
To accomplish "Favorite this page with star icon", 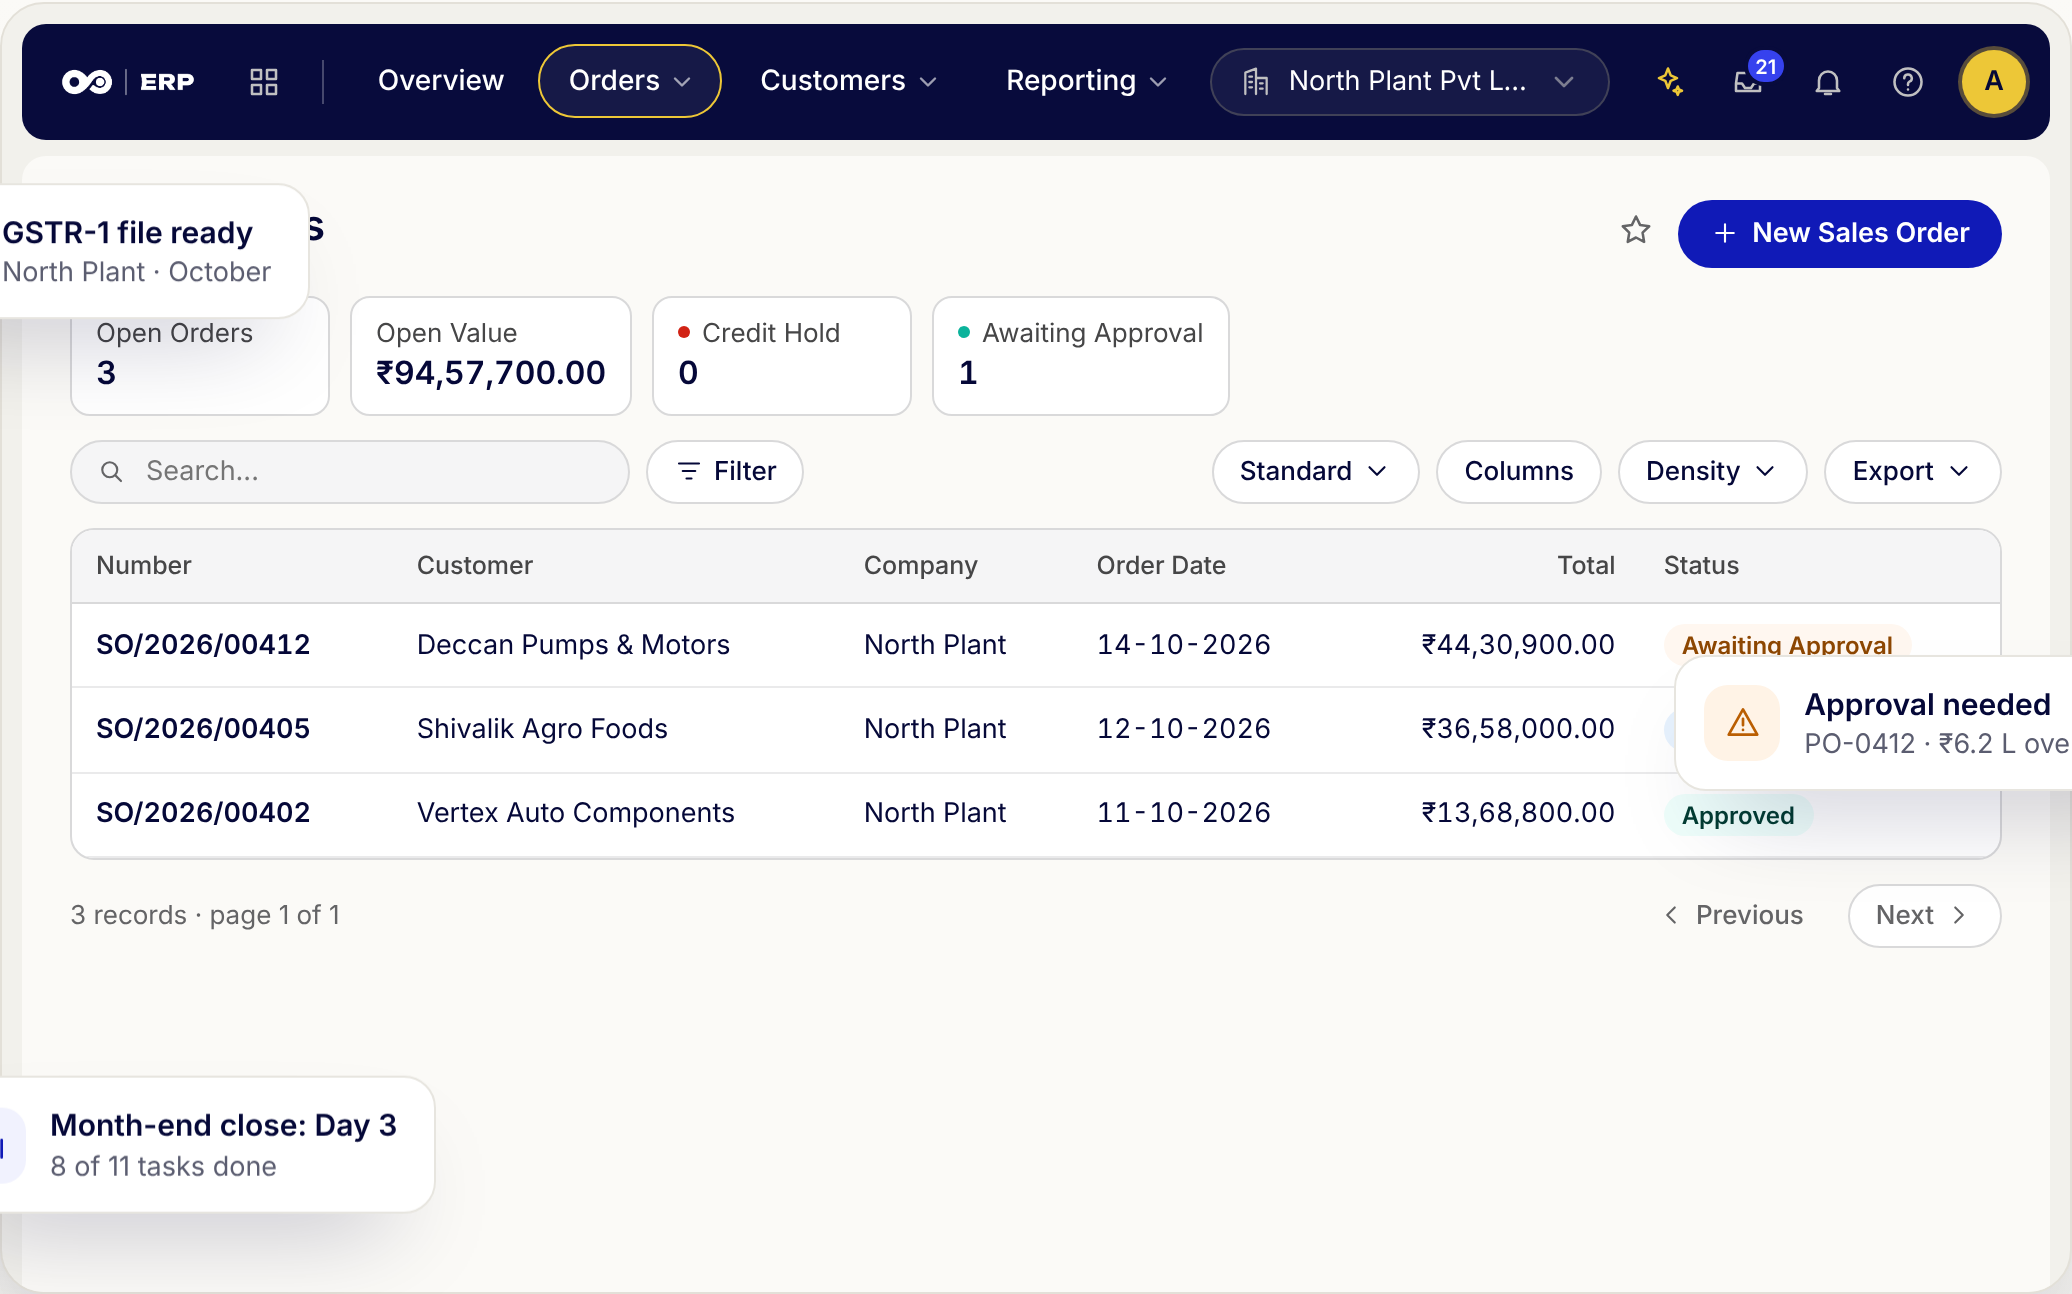I will [x=1636, y=231].
